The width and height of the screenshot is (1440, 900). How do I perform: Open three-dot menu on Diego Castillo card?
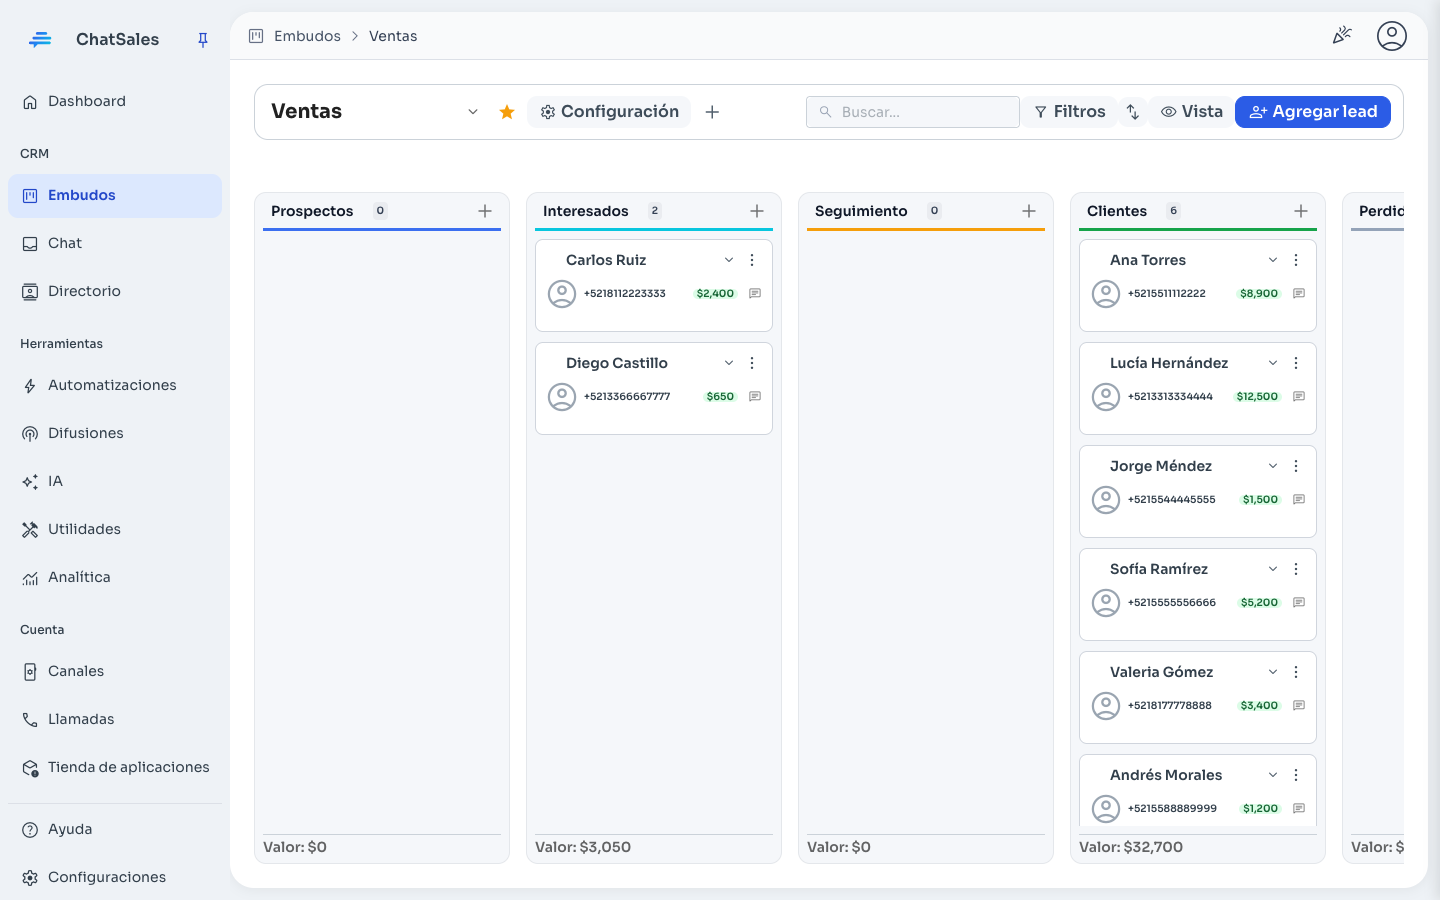(x=752, y=363)
